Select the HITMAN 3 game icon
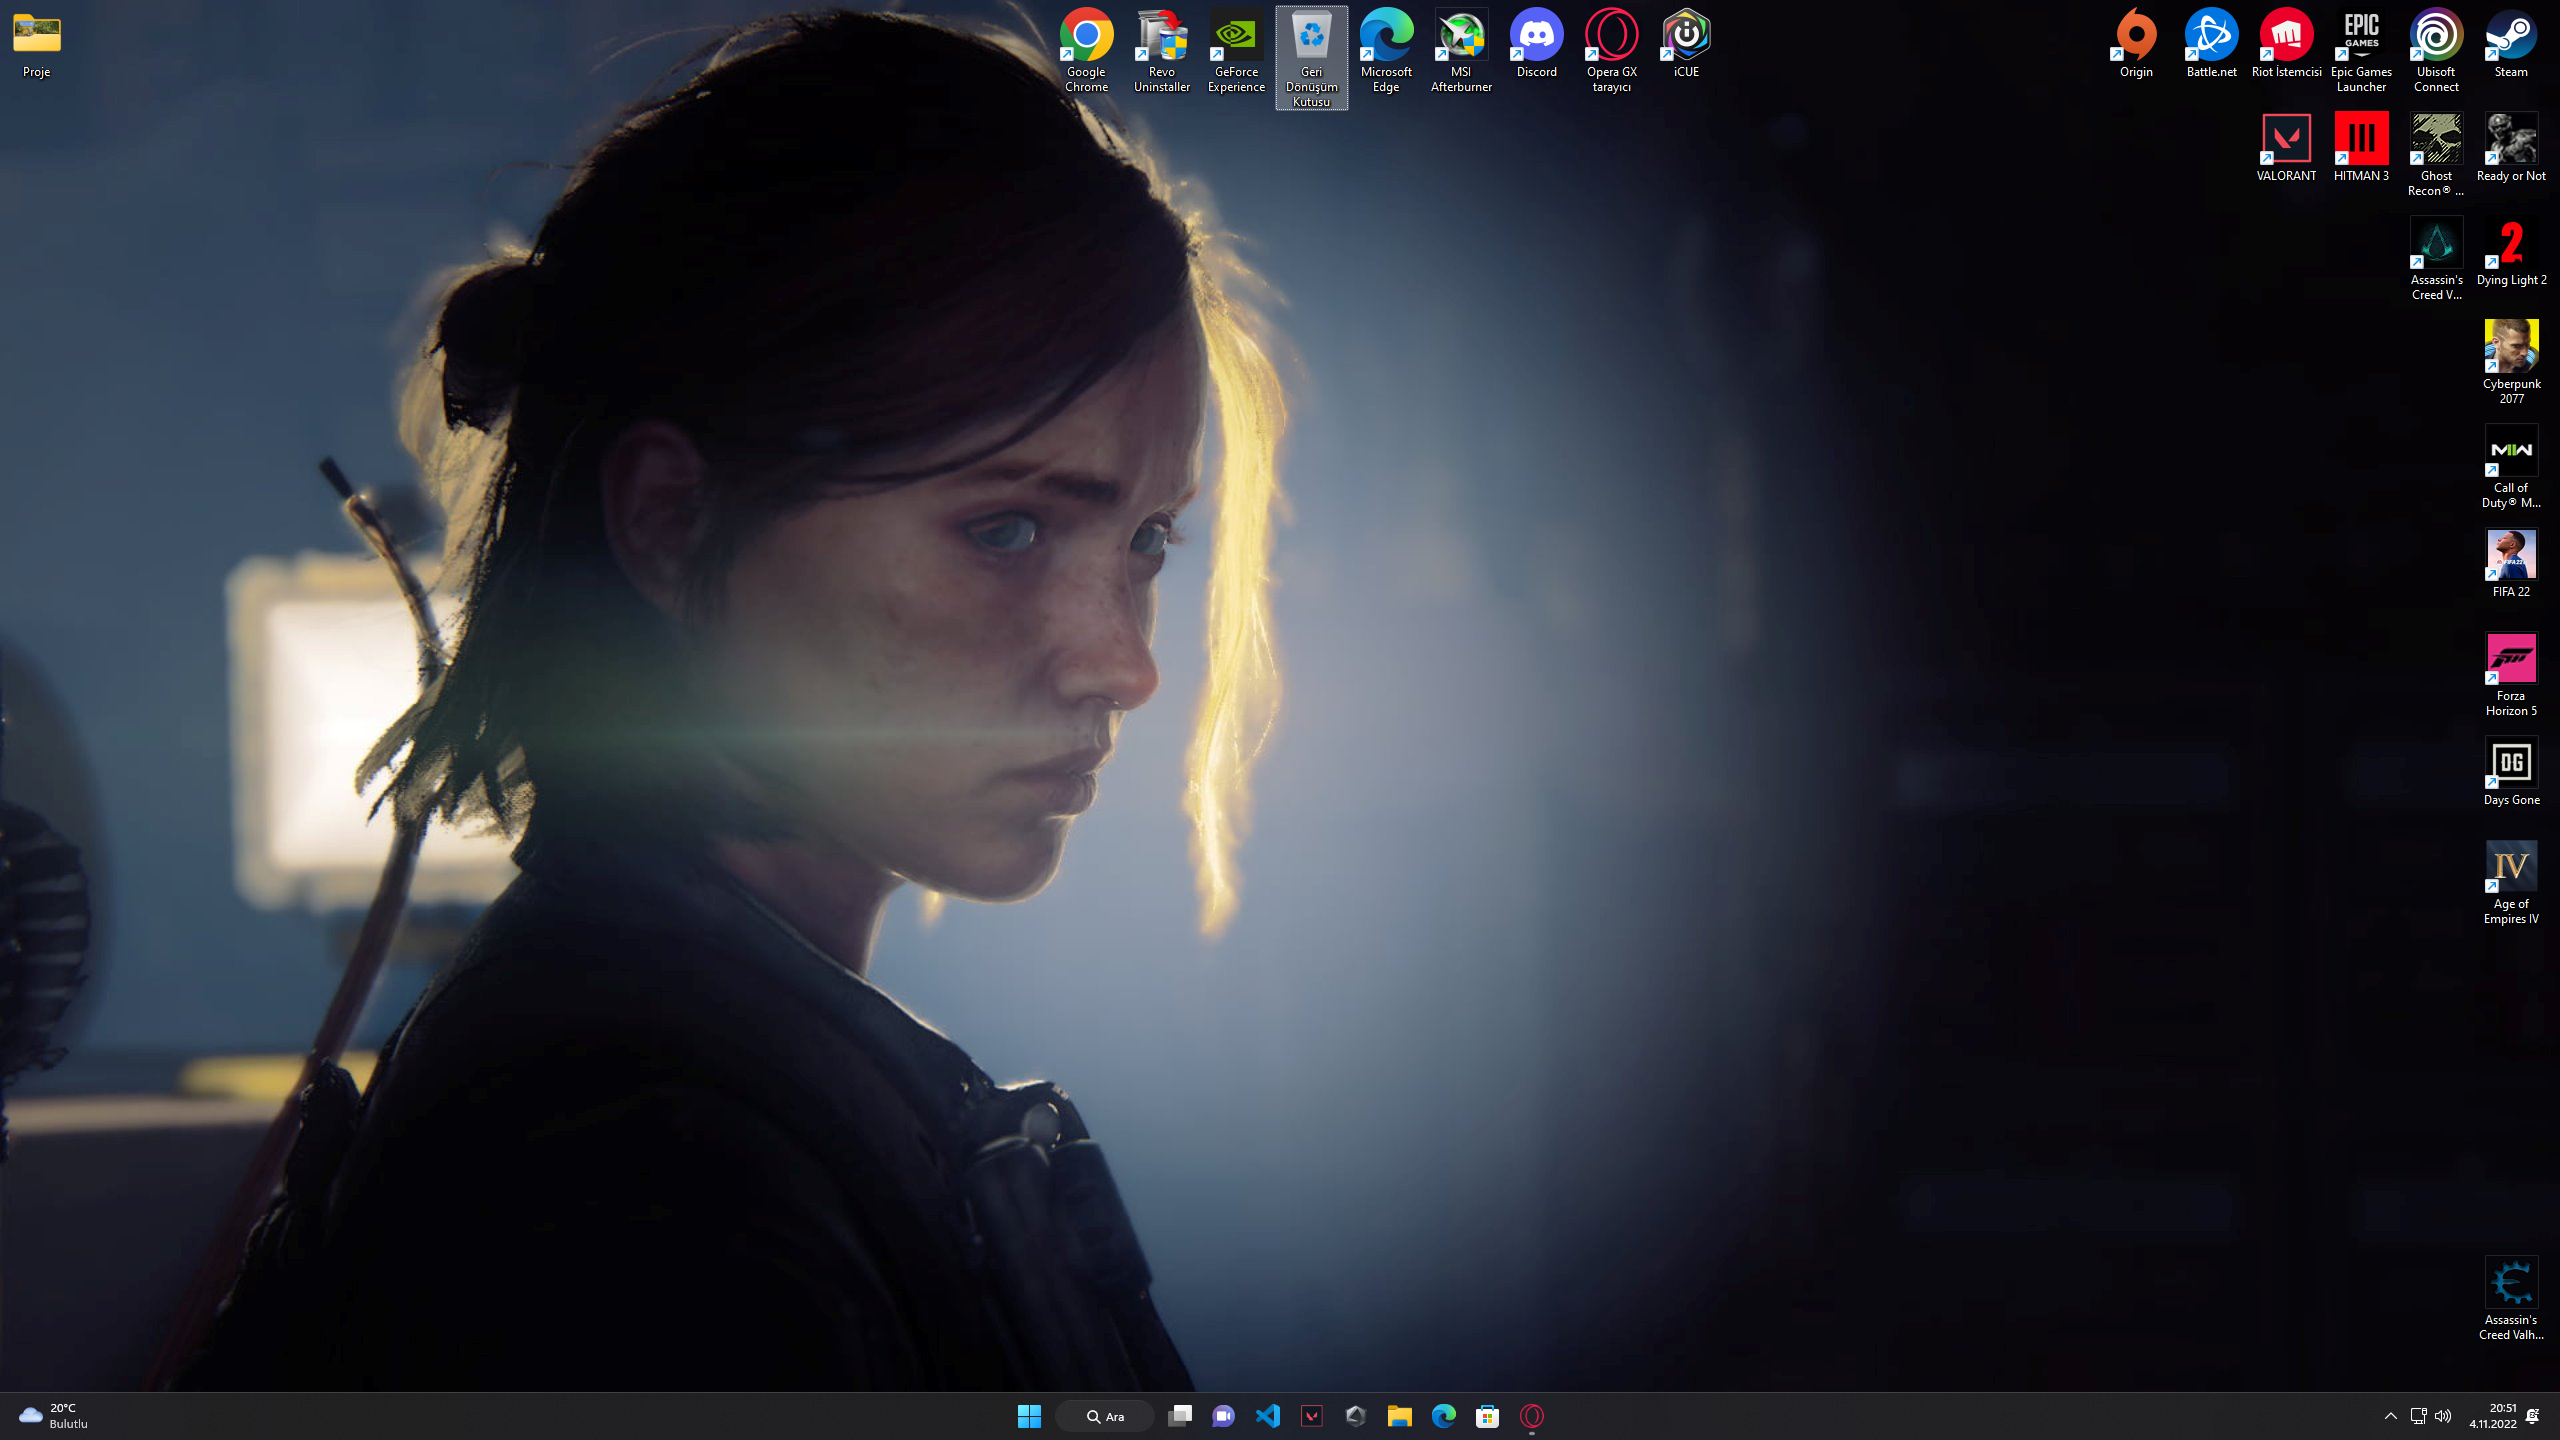Viewport: 2560px width, 1440px height. (x=2361, y=148)
